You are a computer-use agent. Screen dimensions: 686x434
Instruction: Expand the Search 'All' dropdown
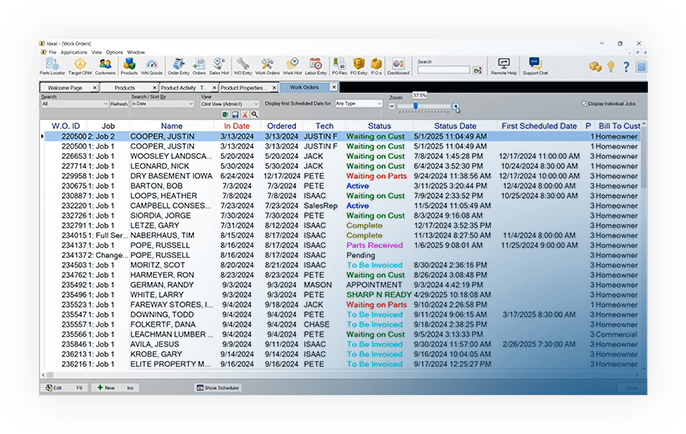tap(76, 104)
